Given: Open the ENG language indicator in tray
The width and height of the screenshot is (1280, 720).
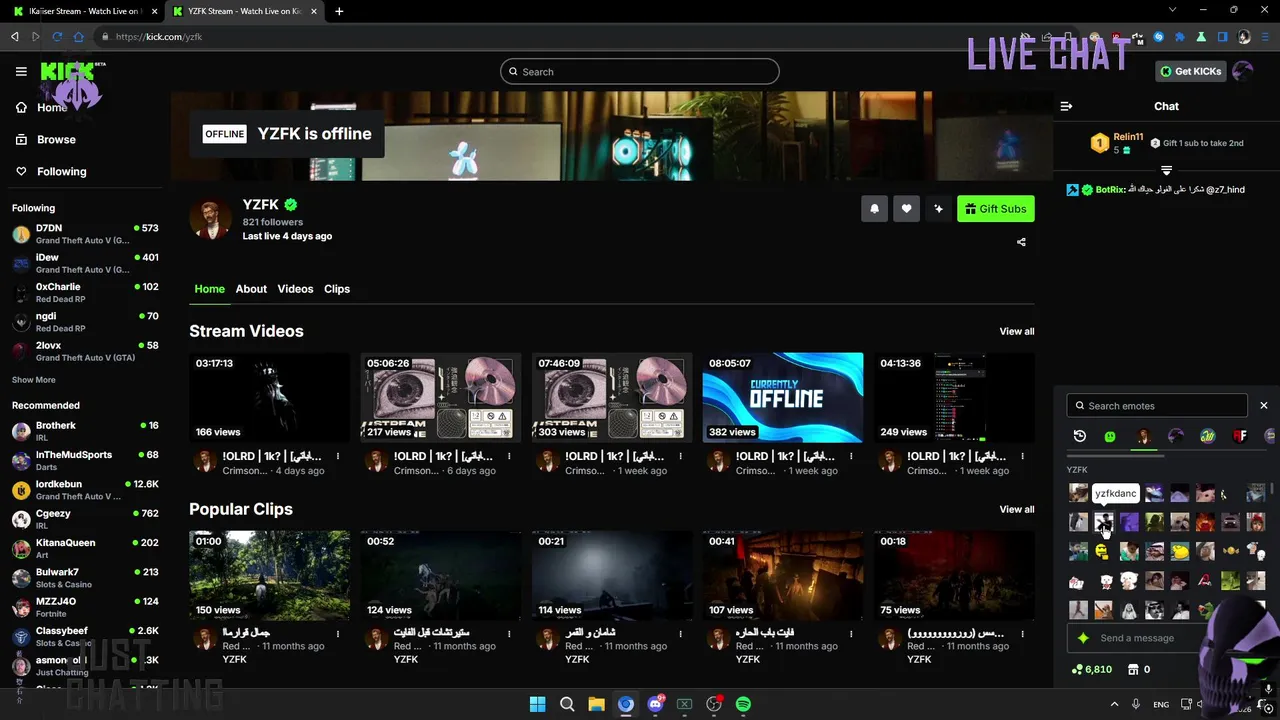Looking at the screenshot, I should click(x=1161, y=705).
